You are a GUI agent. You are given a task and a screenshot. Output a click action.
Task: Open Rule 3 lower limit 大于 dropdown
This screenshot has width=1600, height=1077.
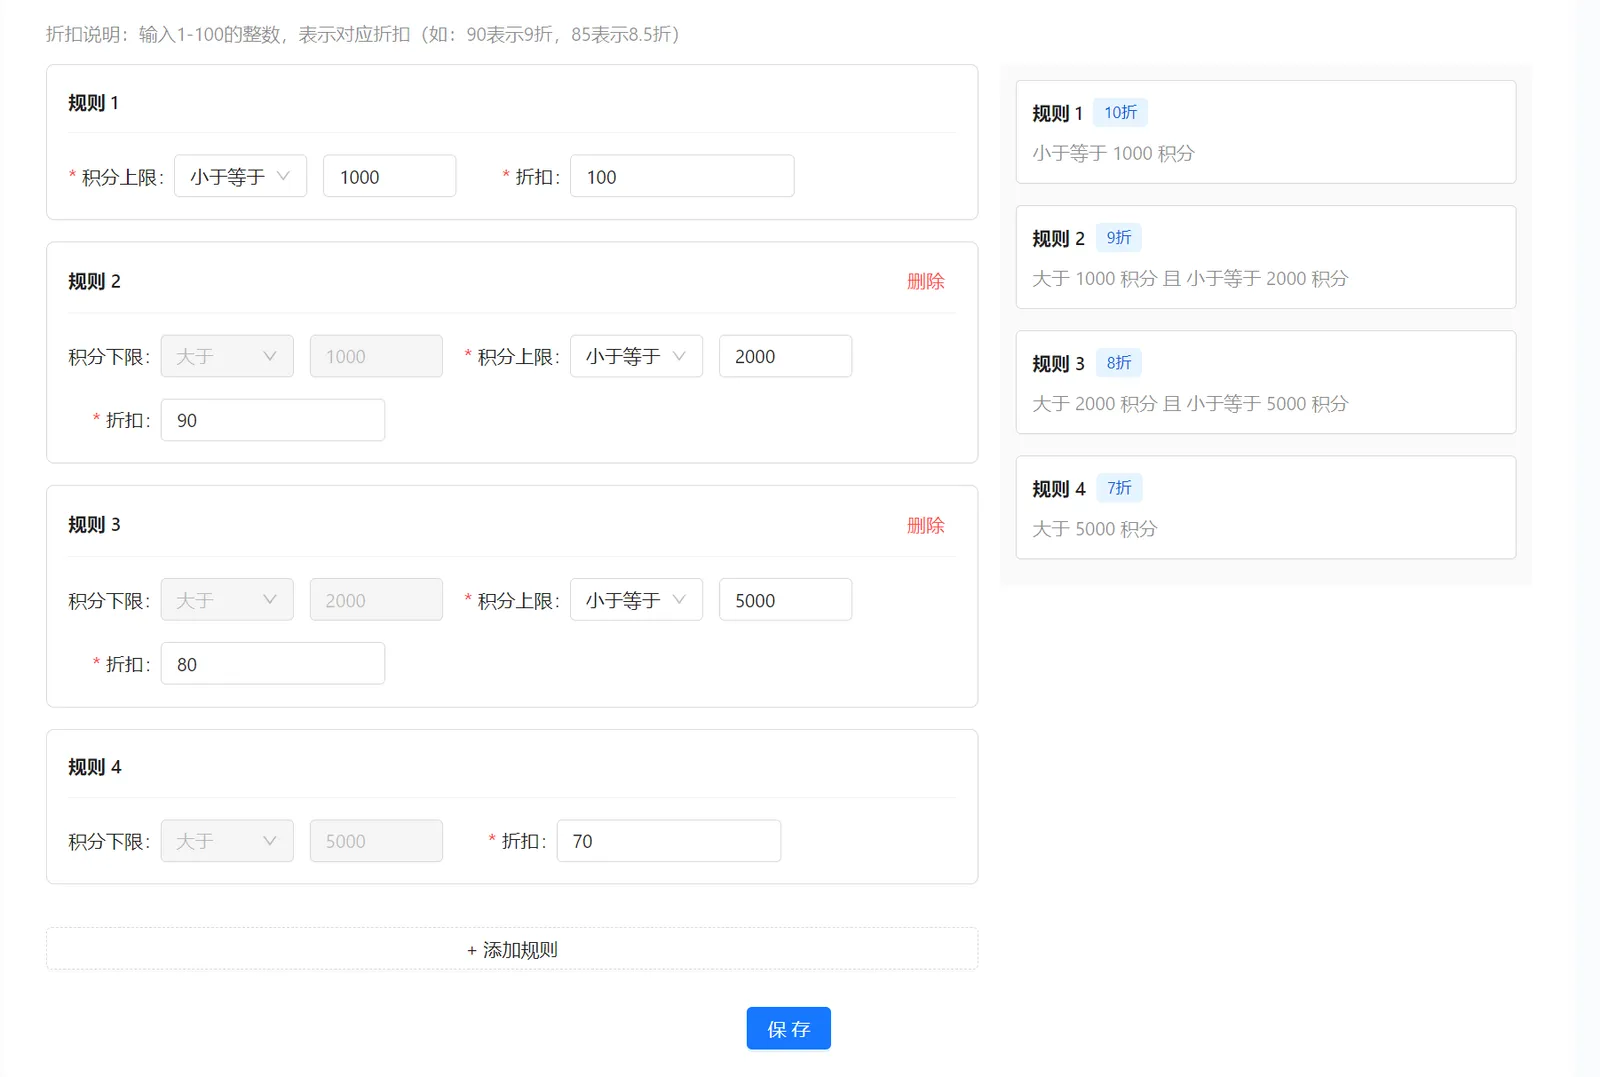[227, 600]
